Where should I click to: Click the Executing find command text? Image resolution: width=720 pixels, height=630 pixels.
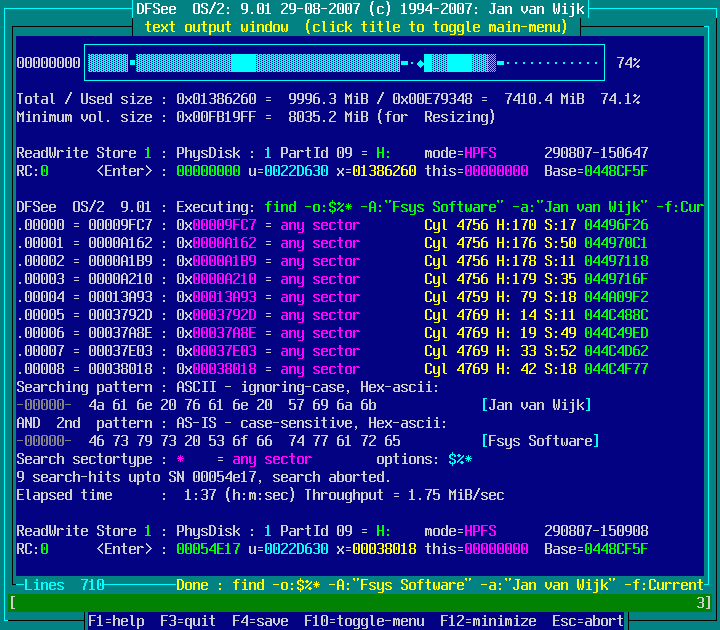[x=484, y=207]
